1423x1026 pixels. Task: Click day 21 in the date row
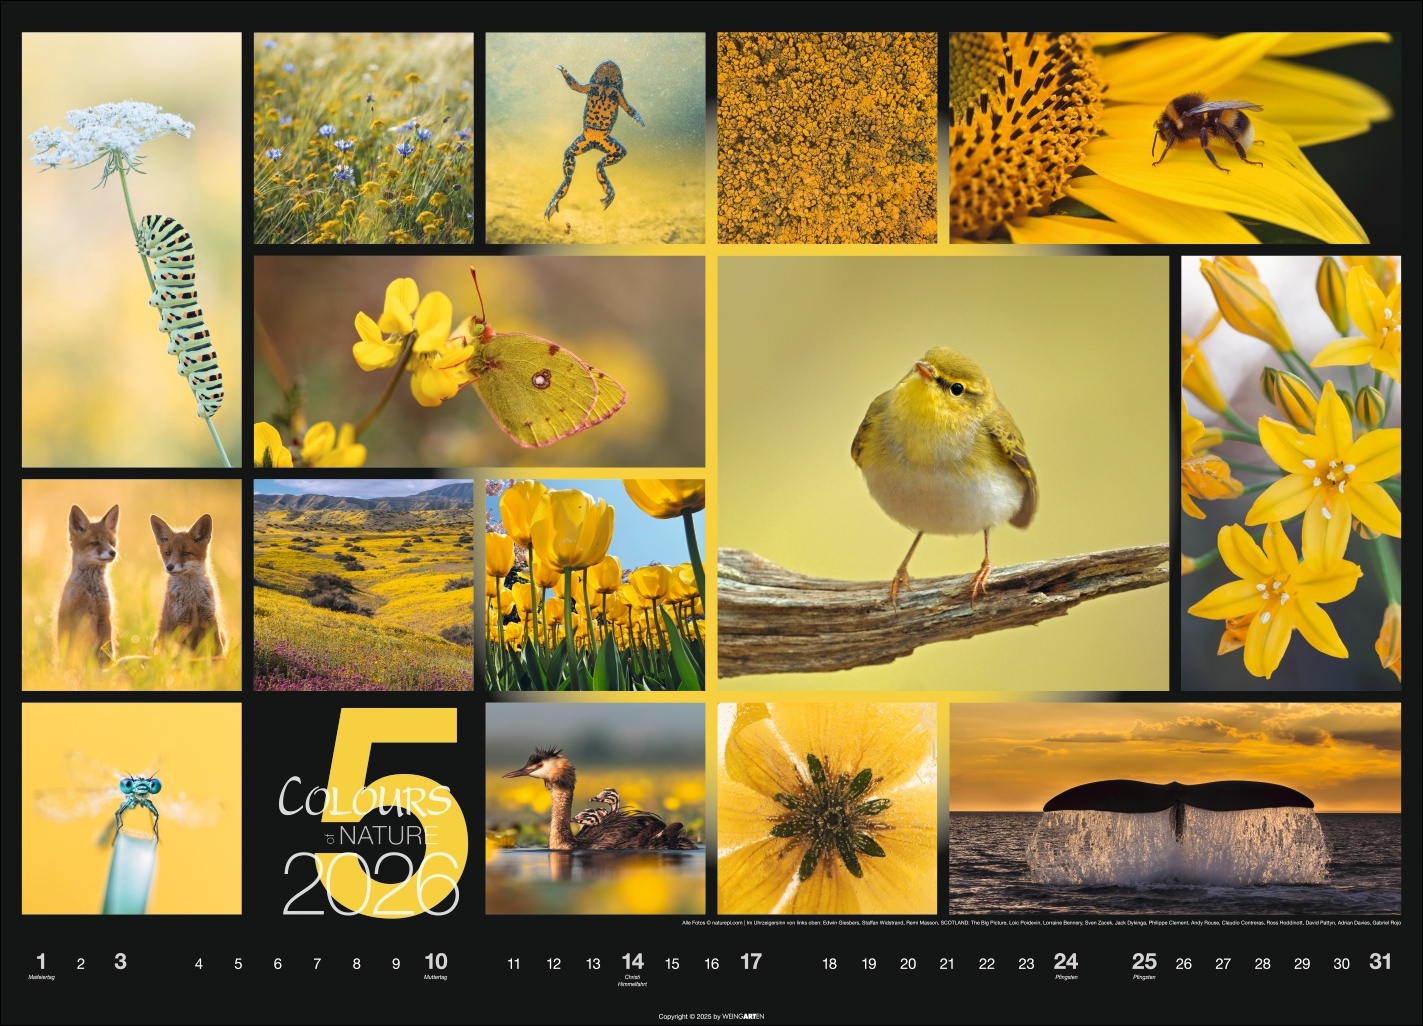coord(947,964)
